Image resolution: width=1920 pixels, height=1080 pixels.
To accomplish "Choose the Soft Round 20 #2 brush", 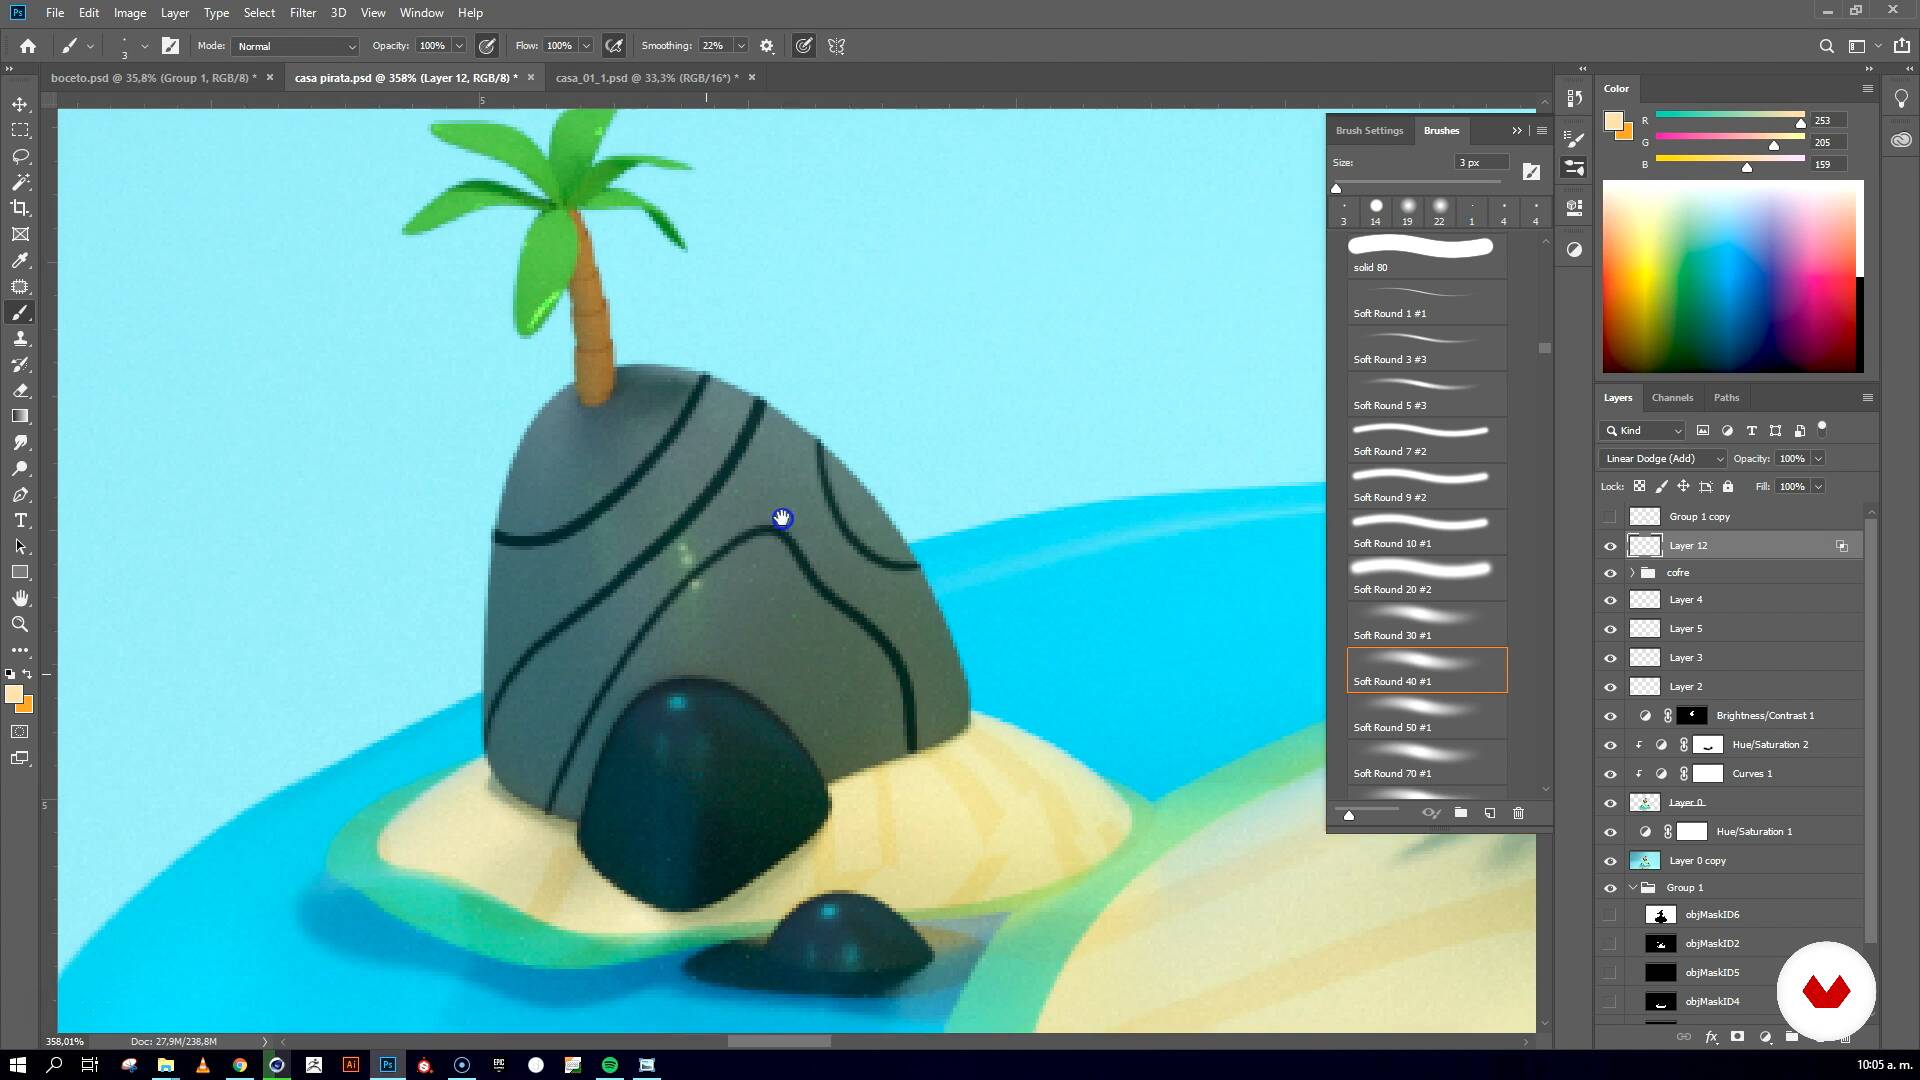I will tap(1427, 578).
